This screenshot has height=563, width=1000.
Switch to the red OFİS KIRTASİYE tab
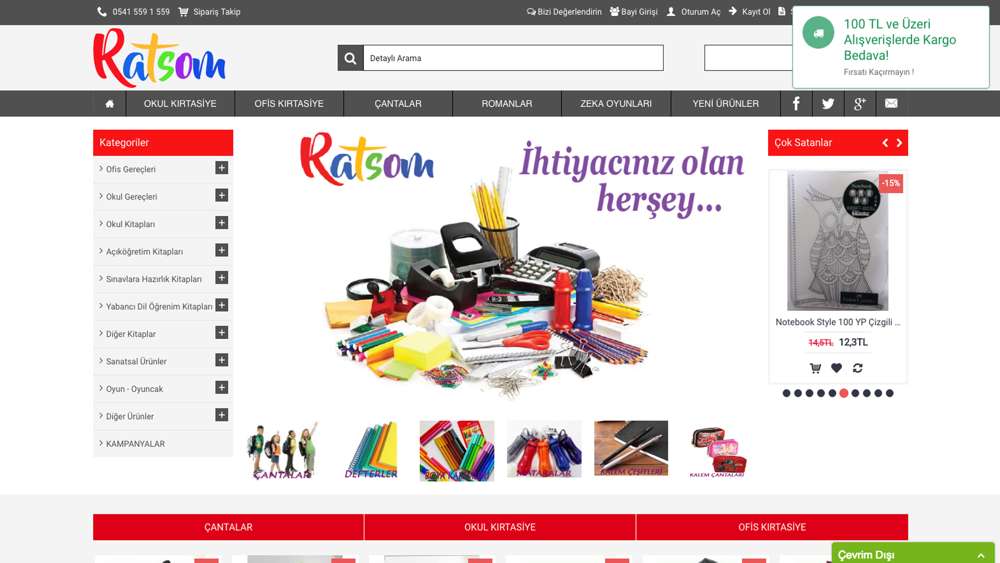(x=772, y=527)
